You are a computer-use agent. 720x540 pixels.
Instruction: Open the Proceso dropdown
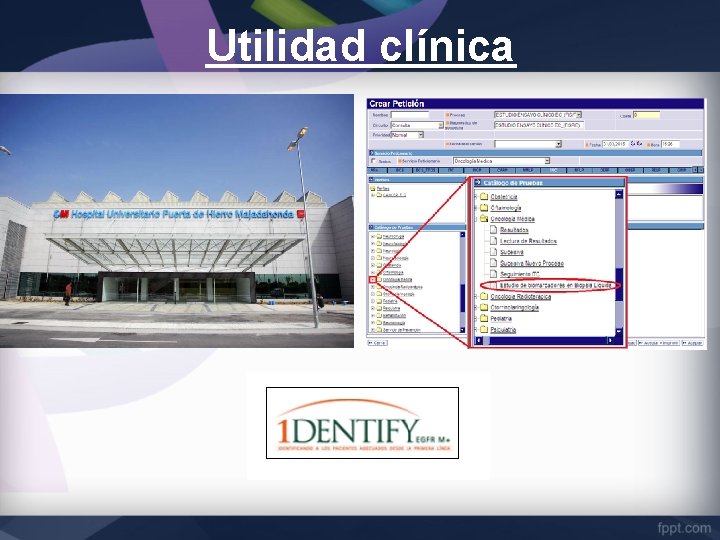[538, 115]
